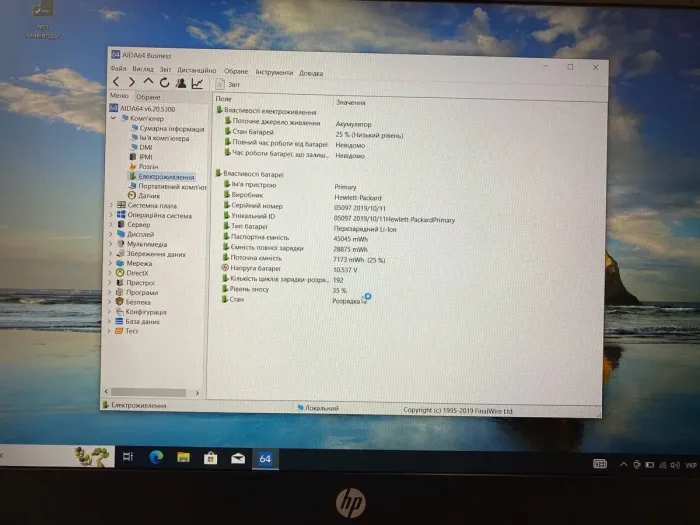Open the user management toolbar icon
This screenshot has width=700, height=525.
click(x=181, y=83)
